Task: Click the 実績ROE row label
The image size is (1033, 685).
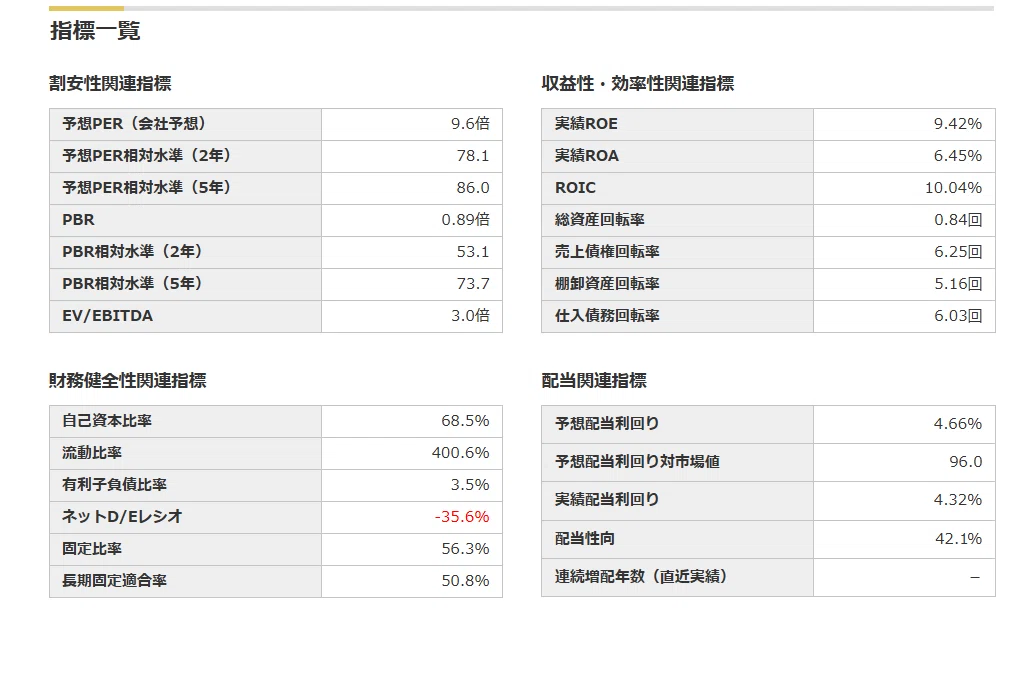Action: [586, 124]
